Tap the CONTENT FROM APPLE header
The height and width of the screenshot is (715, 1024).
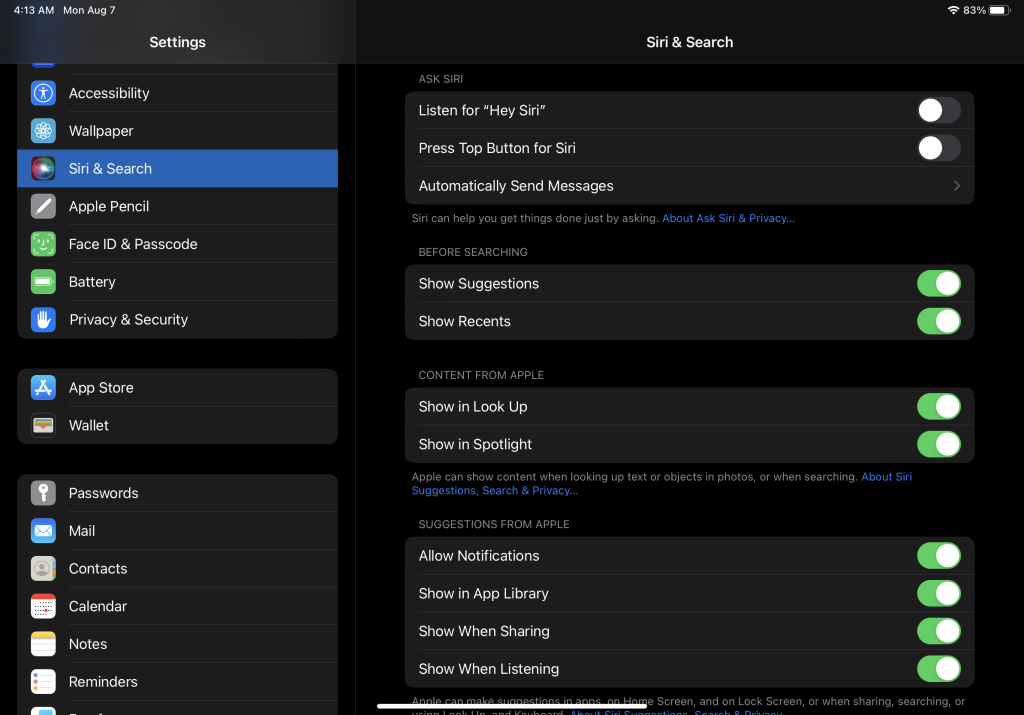click(481, 375)
